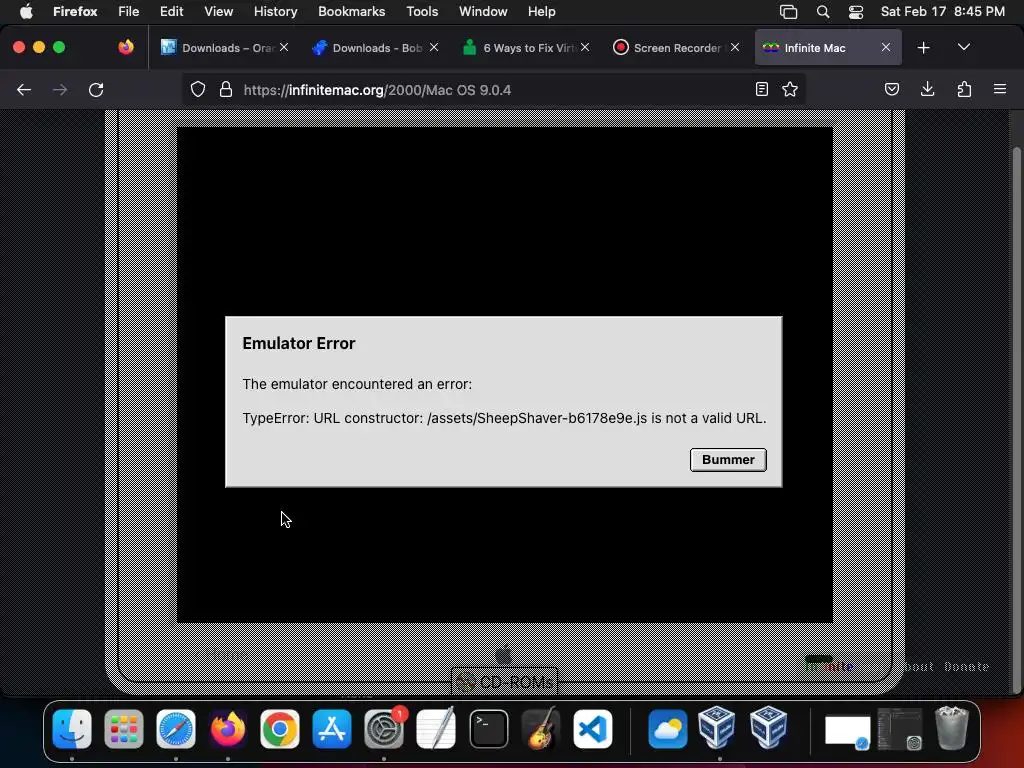The width and height of the screenshot is (1024, 768).
Task: Close the 6 Ways to Fix tab
Action: (584, 47)
